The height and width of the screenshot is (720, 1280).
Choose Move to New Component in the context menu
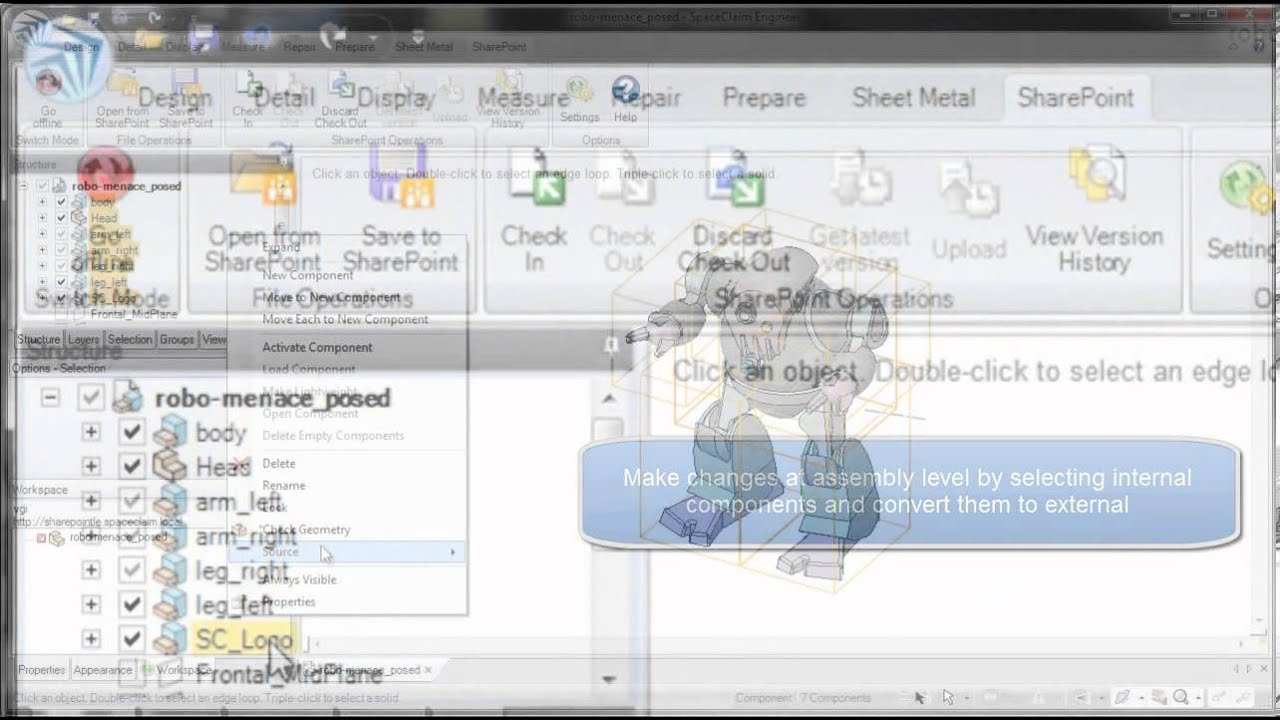click(331, 297)
